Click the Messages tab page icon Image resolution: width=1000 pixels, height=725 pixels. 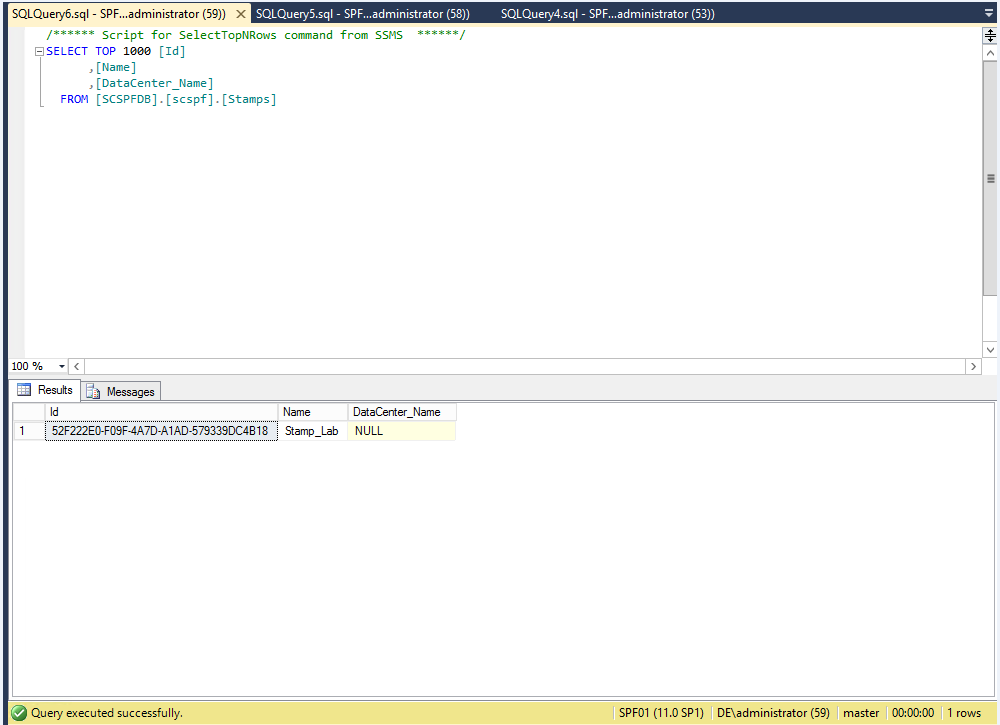(x=94, y=392)
